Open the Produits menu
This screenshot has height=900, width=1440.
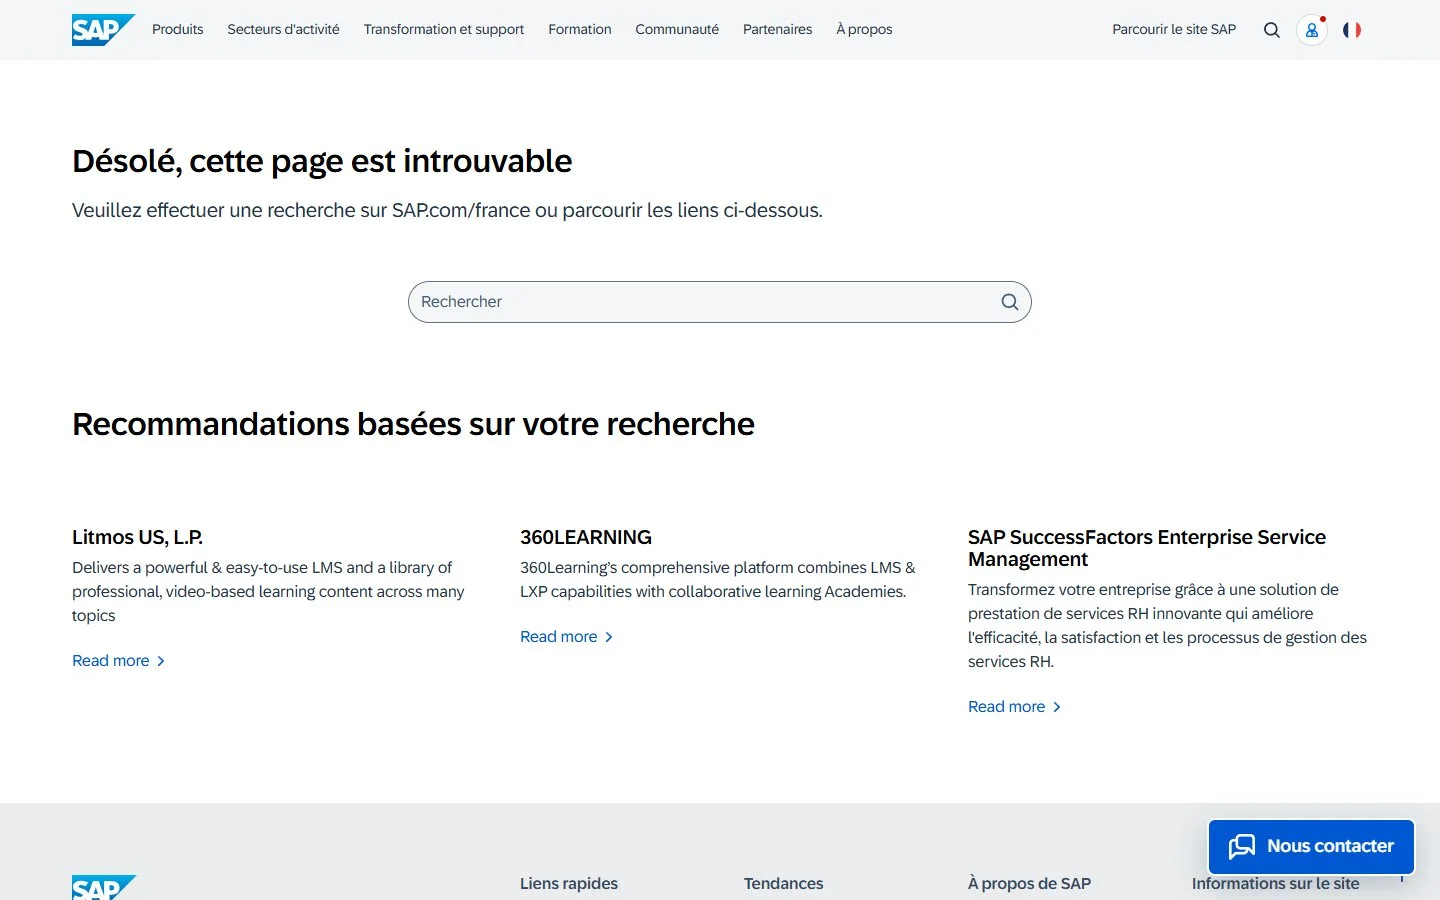pos(178,30)
